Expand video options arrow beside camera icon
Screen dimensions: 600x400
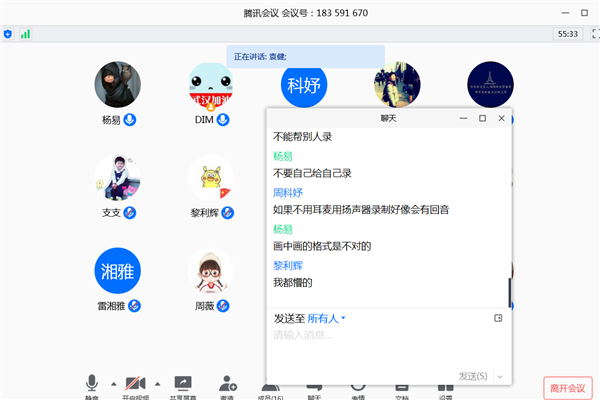coord(157,384)
